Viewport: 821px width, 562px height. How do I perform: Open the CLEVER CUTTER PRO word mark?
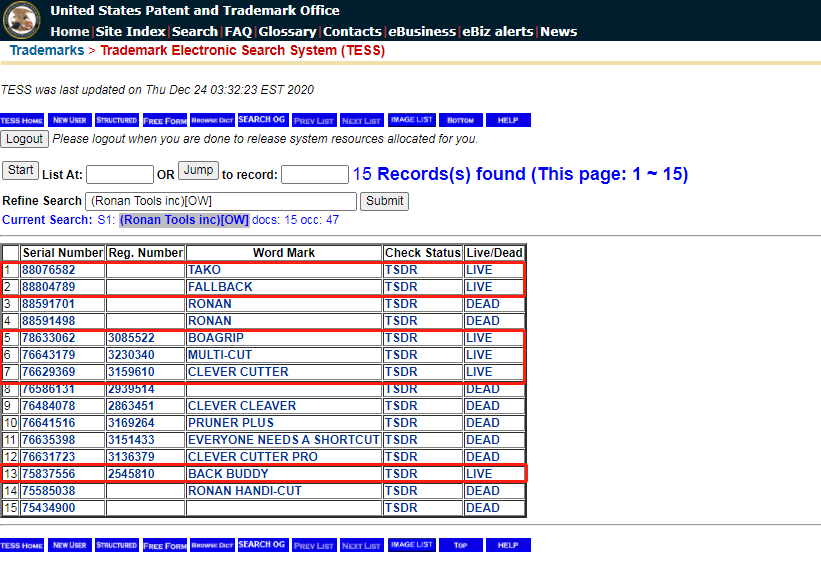pos(253,457)
